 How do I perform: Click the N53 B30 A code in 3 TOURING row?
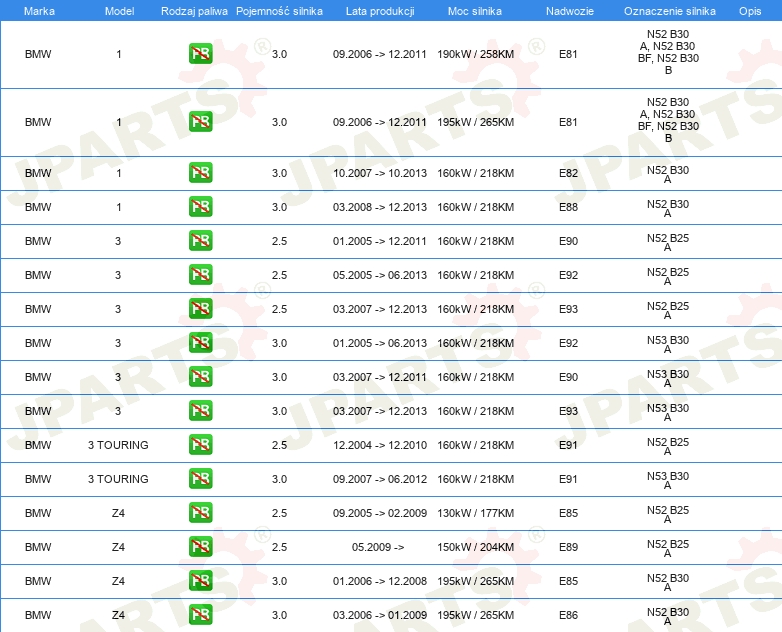pyautogui.click(x=668, y=480)
